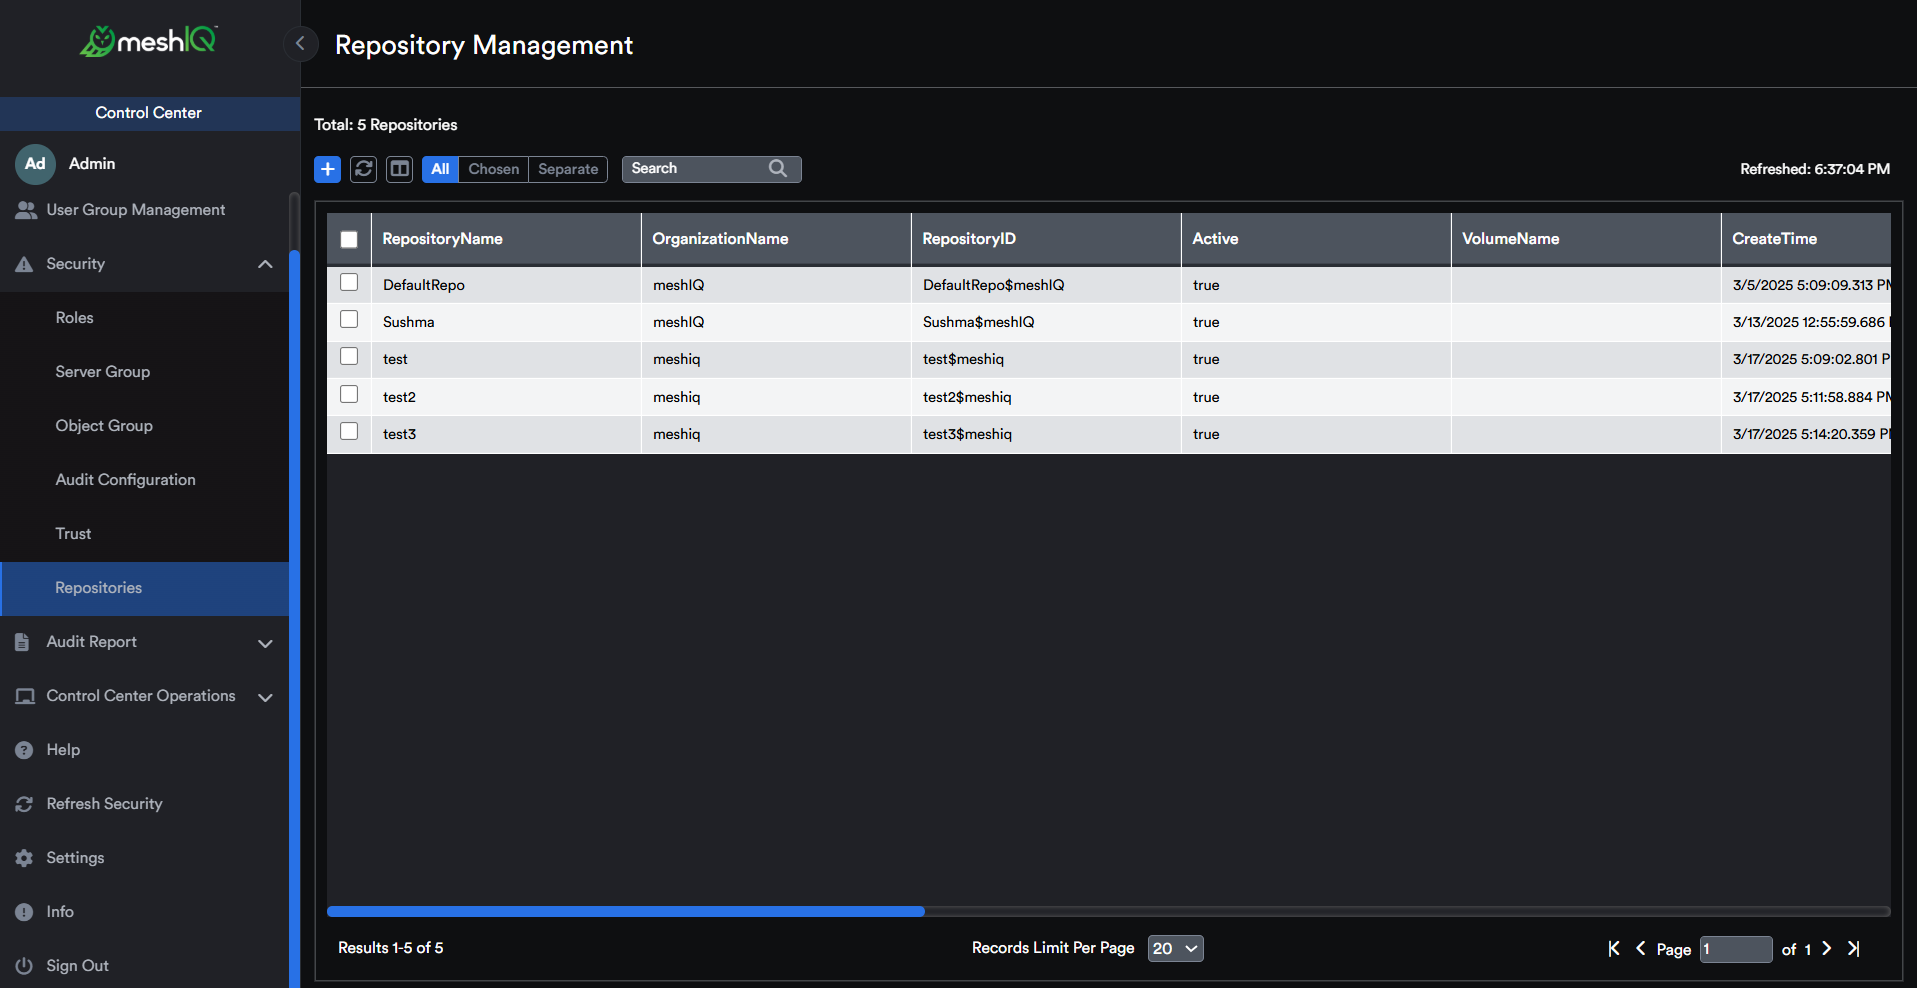Click the Security warning triangle icon

coord(25,264)
